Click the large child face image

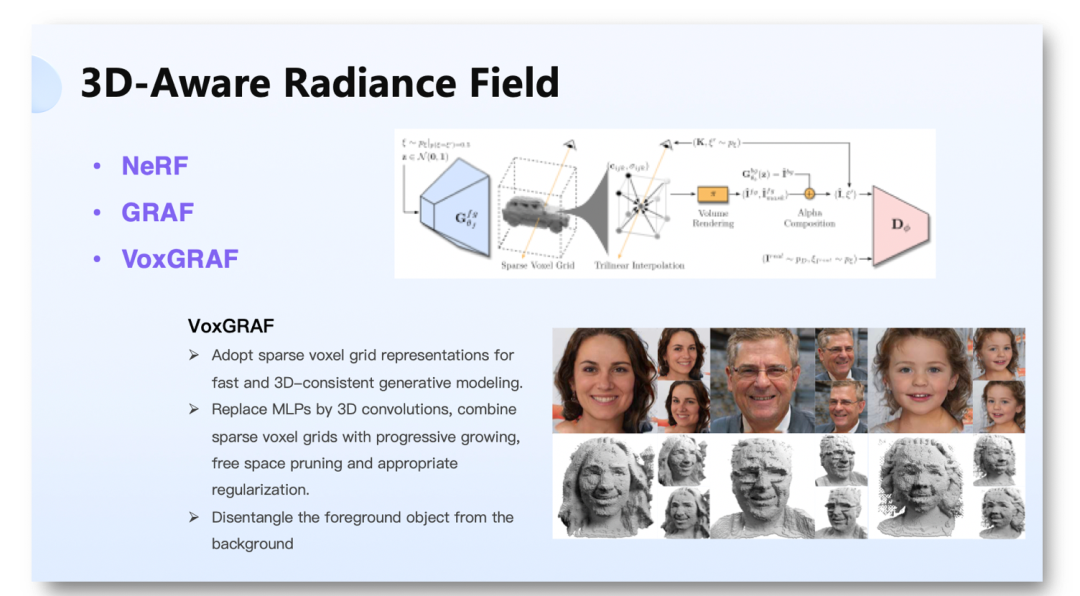pos(920,380)
